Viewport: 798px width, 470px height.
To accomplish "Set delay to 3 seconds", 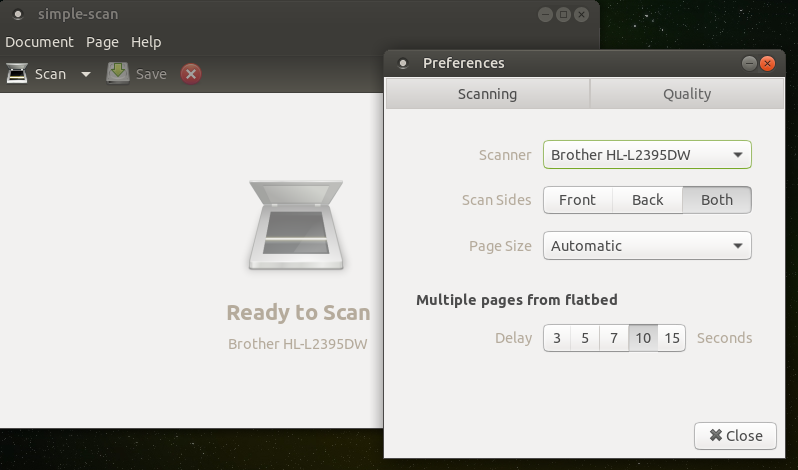I will click(557, 338).
